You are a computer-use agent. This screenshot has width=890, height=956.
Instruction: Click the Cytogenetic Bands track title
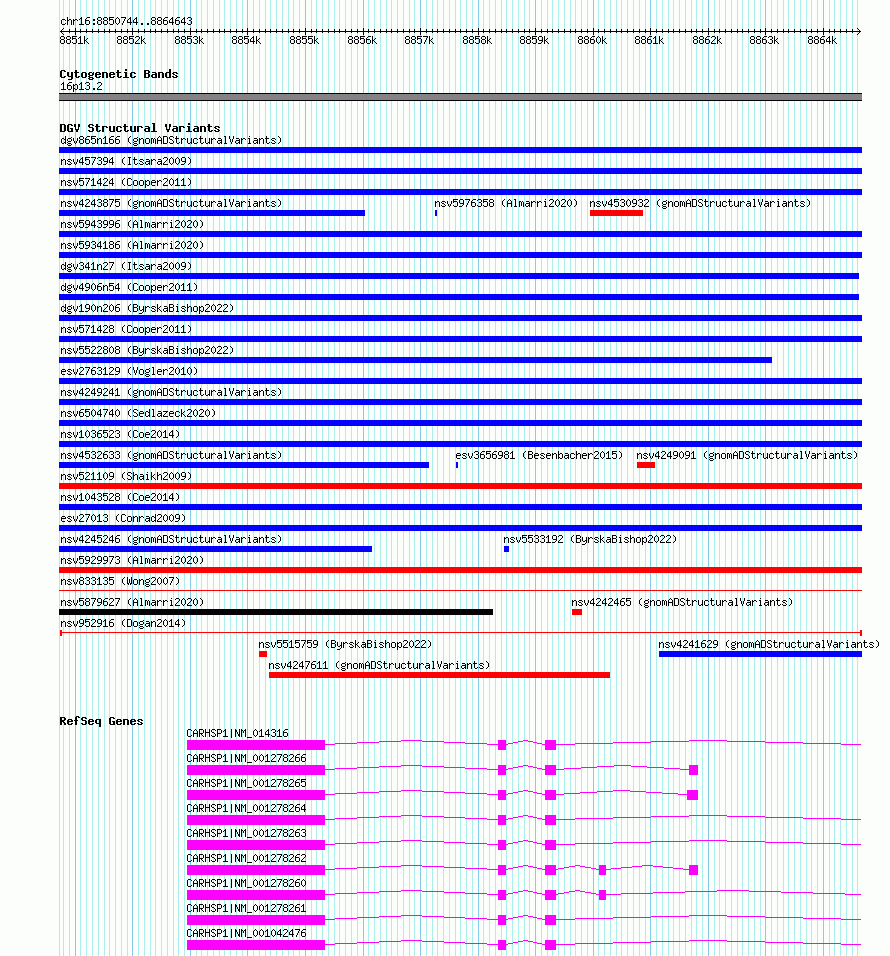[119, 74]
